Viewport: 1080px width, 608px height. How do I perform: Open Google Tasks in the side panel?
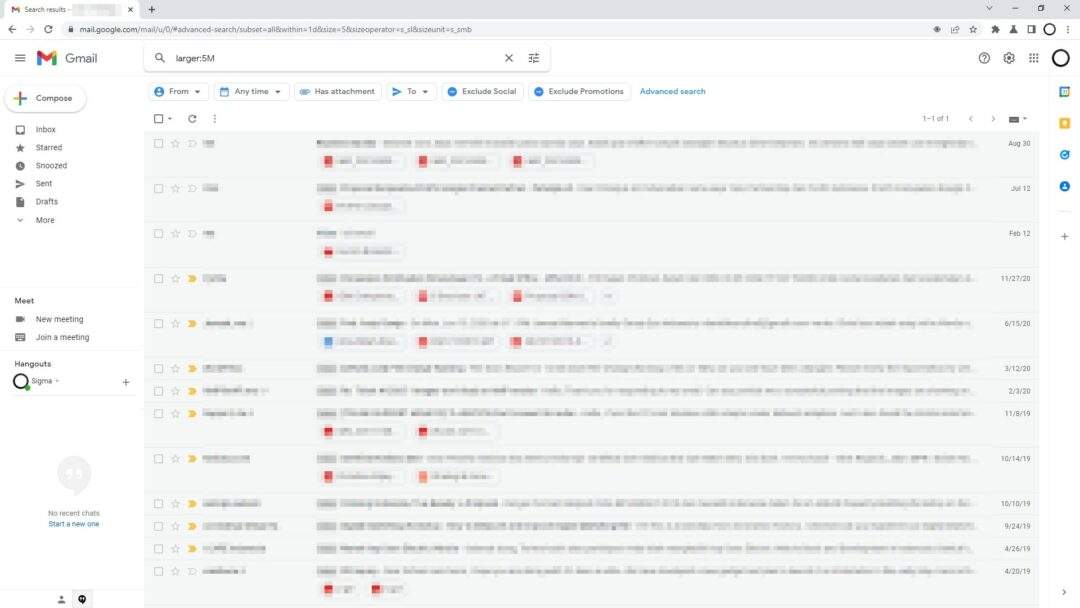[1065, 154]
